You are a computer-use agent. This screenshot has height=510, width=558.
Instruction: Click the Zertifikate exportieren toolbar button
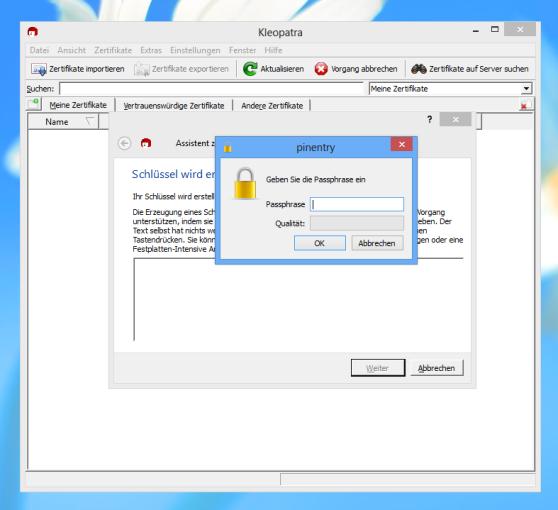pos(181,69)
